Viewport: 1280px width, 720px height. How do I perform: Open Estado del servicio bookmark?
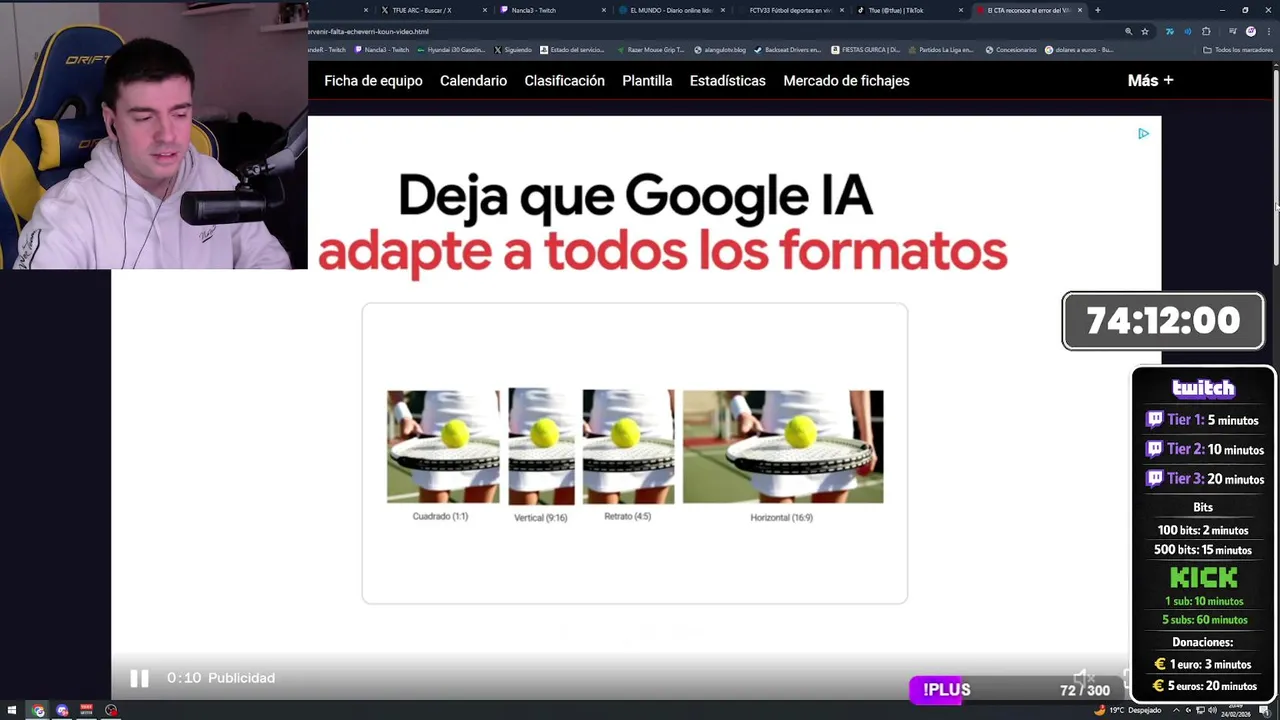(573, 49)
